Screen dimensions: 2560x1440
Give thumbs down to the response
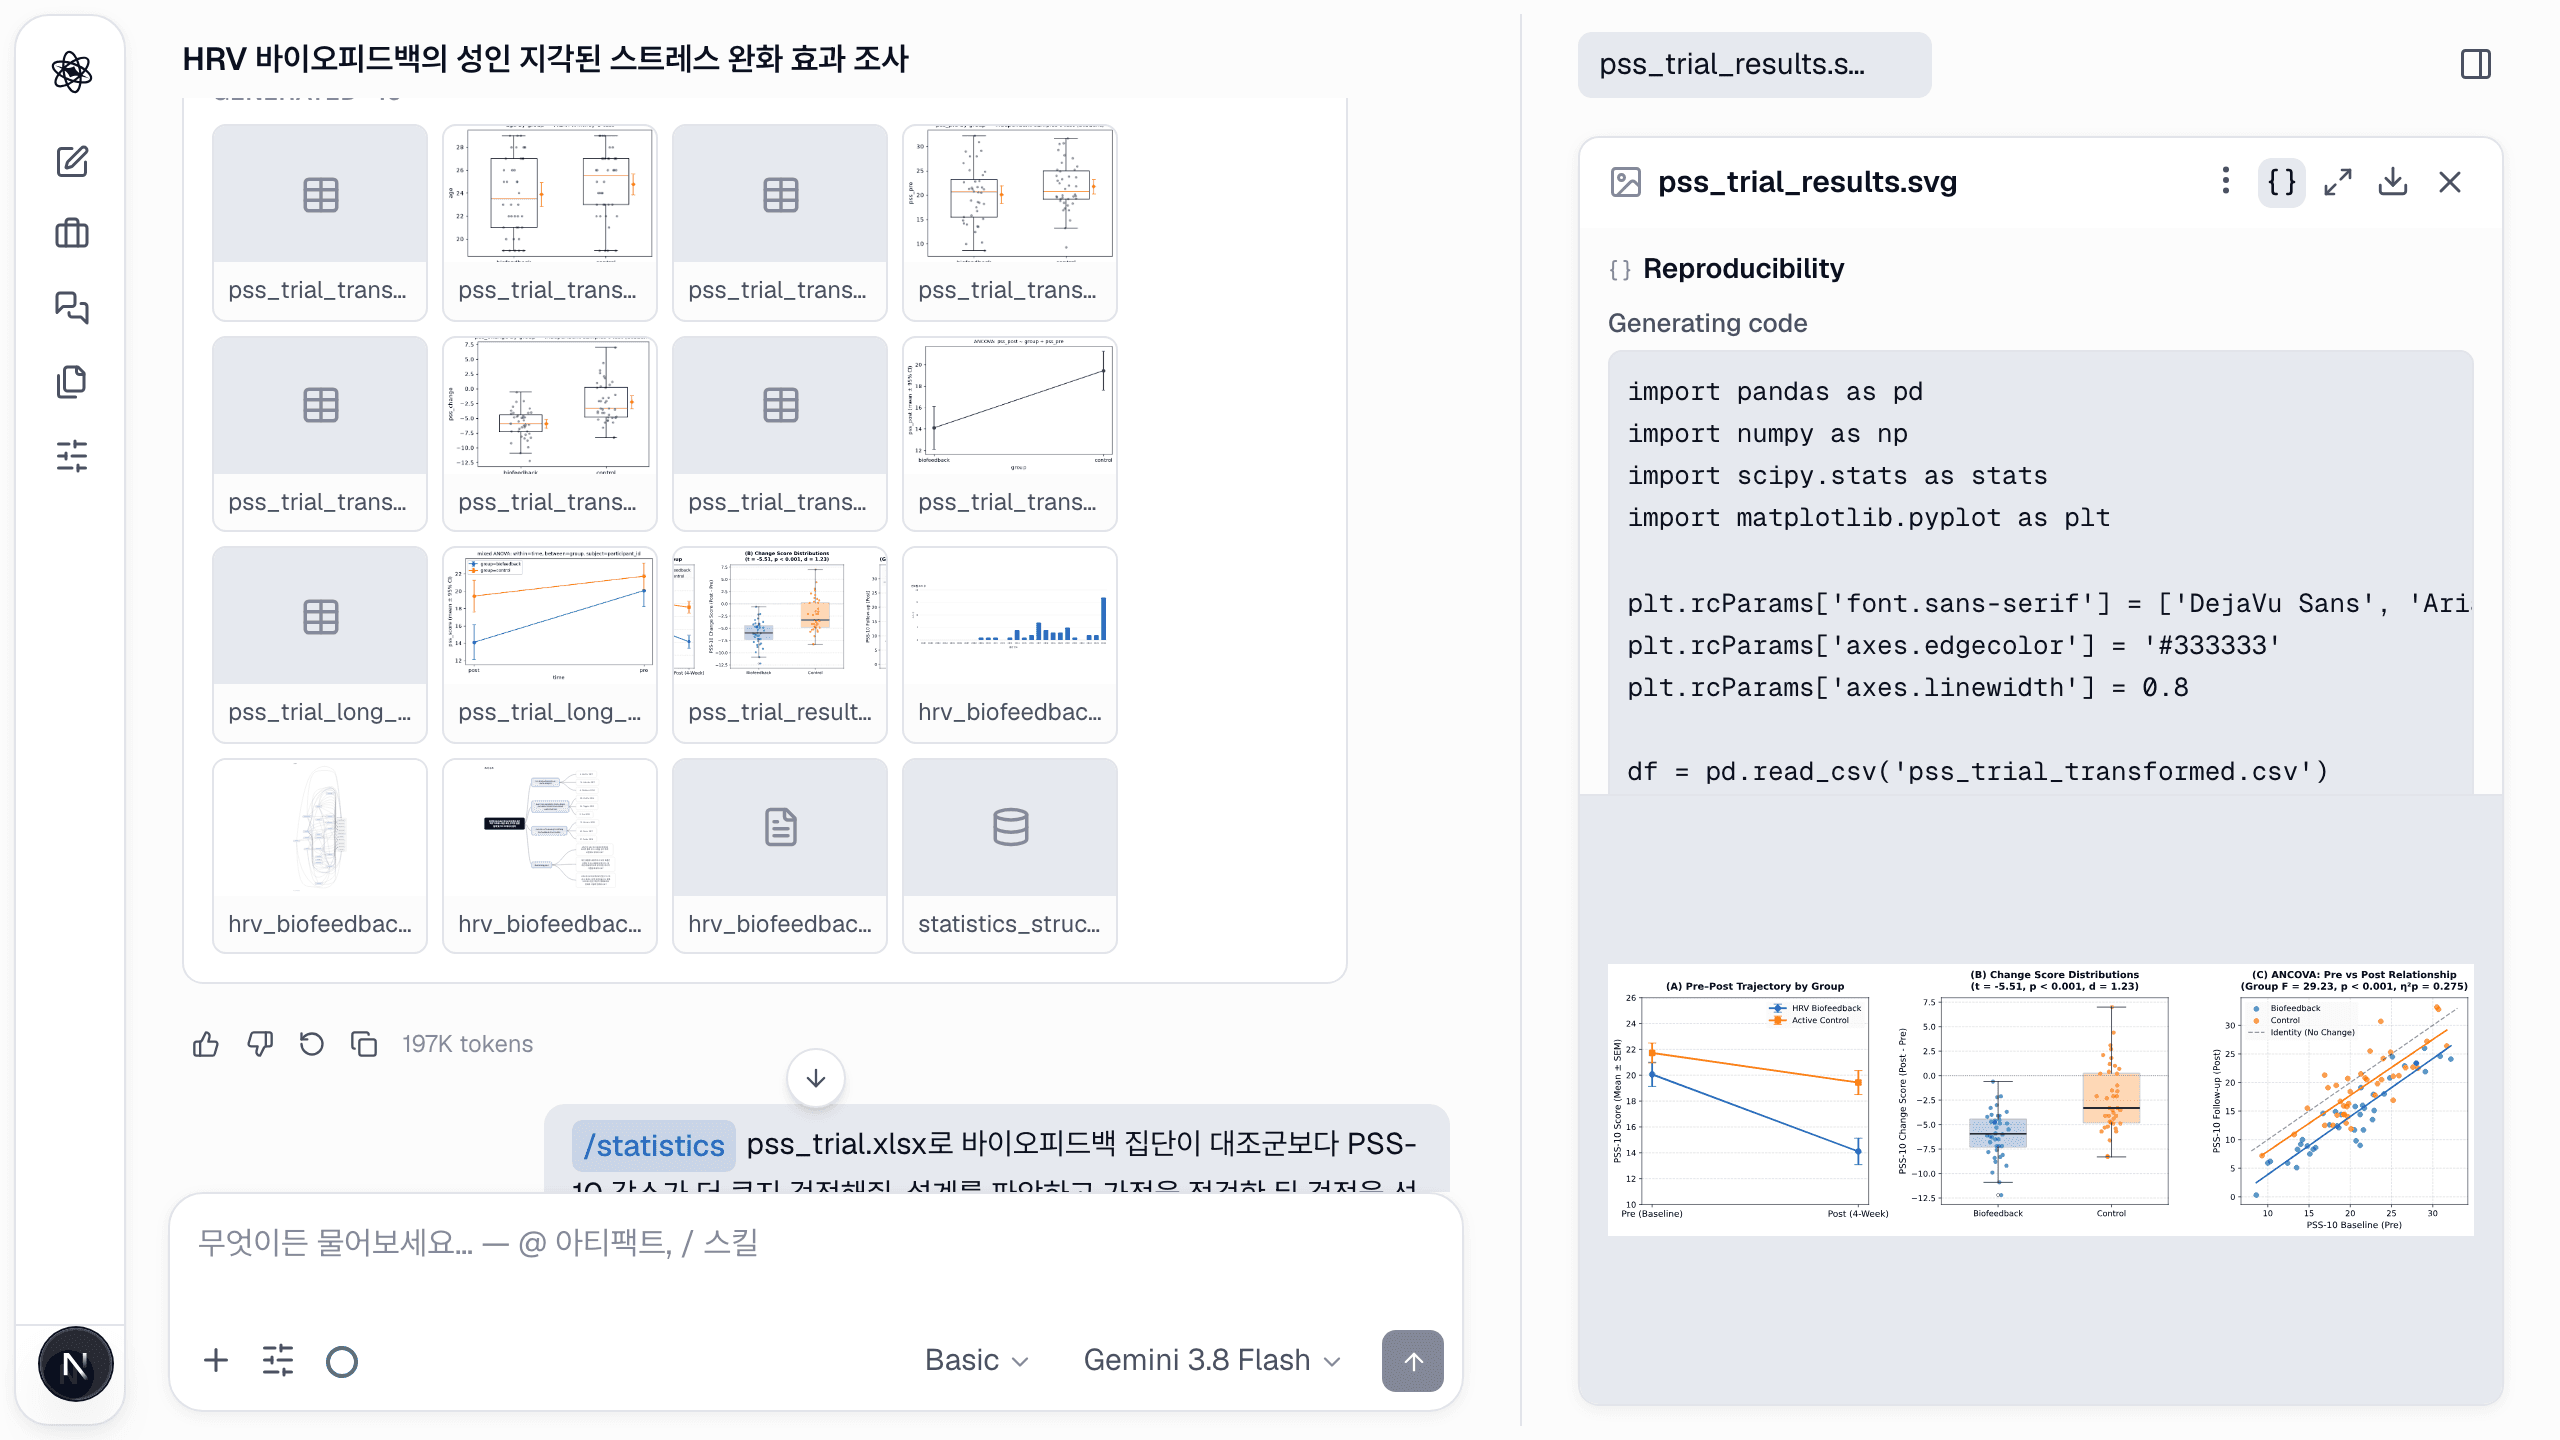(259, 1044)
